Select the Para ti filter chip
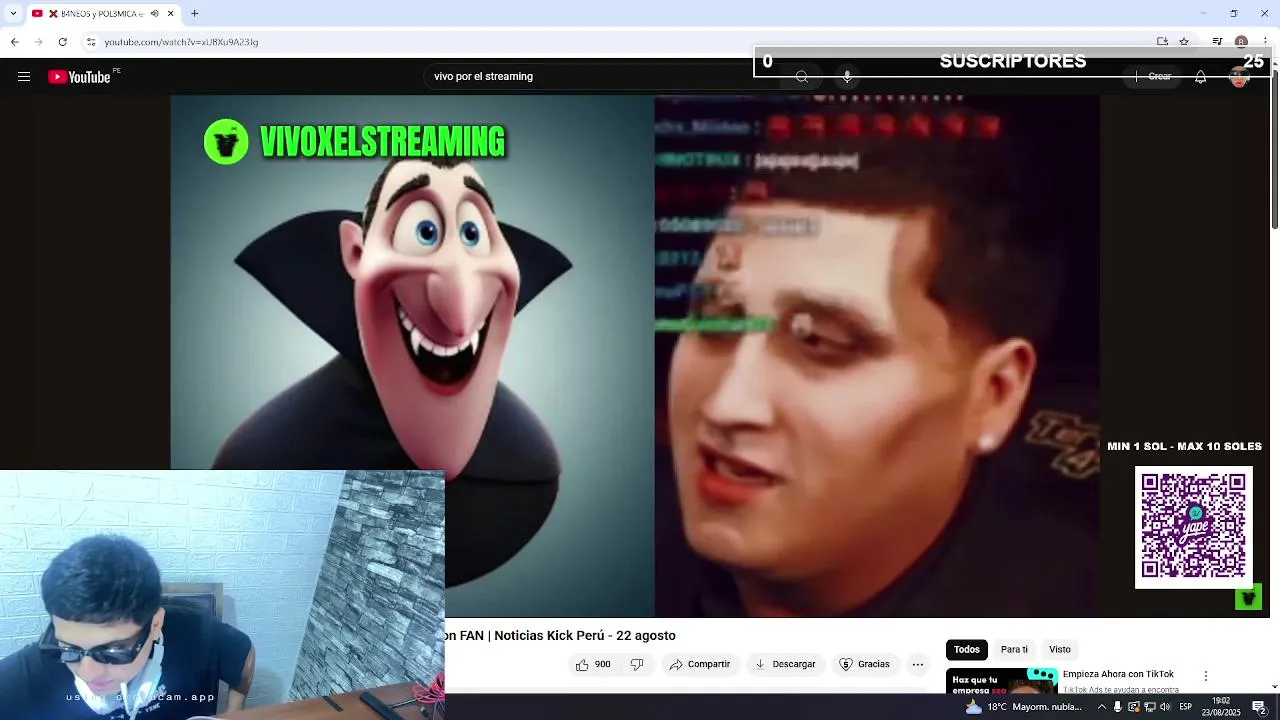The image size is (1280, 720). [1014, 649]
